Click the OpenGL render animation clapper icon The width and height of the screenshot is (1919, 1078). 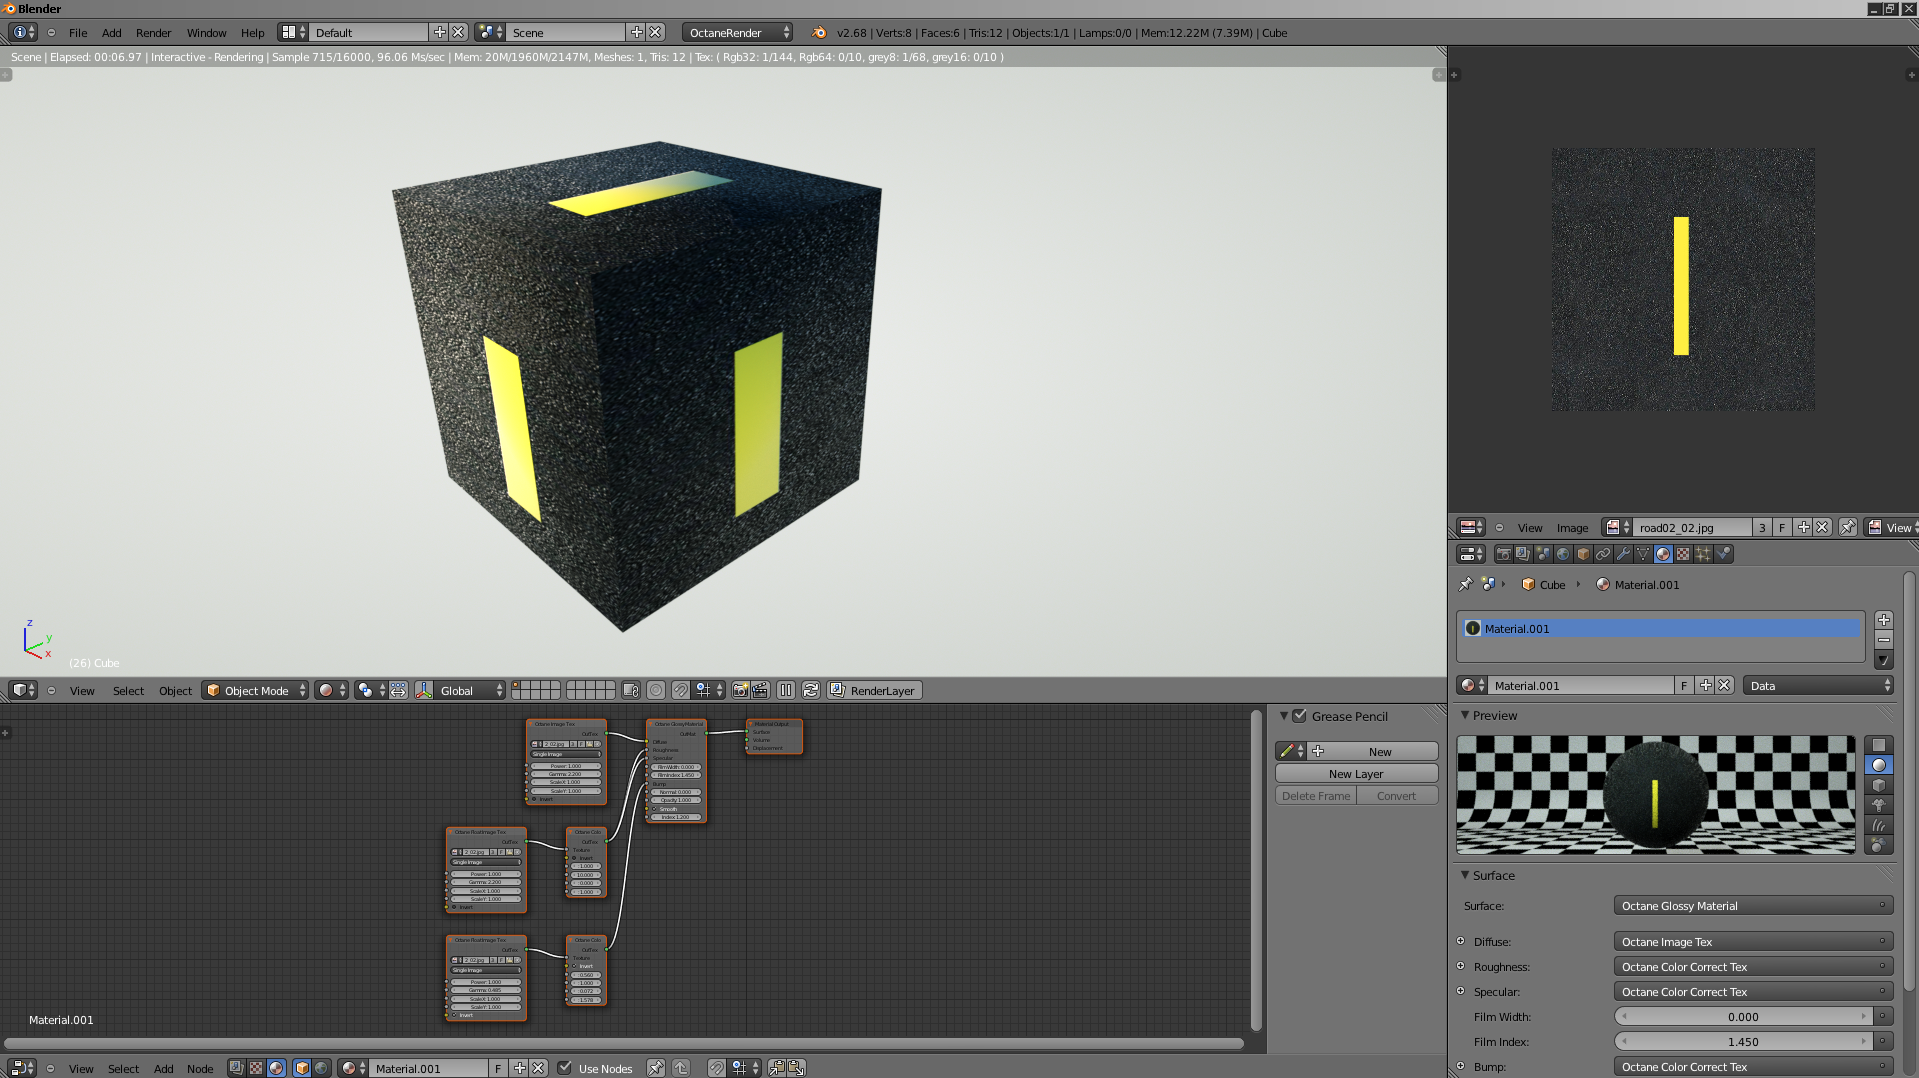(x=760, y=690)
